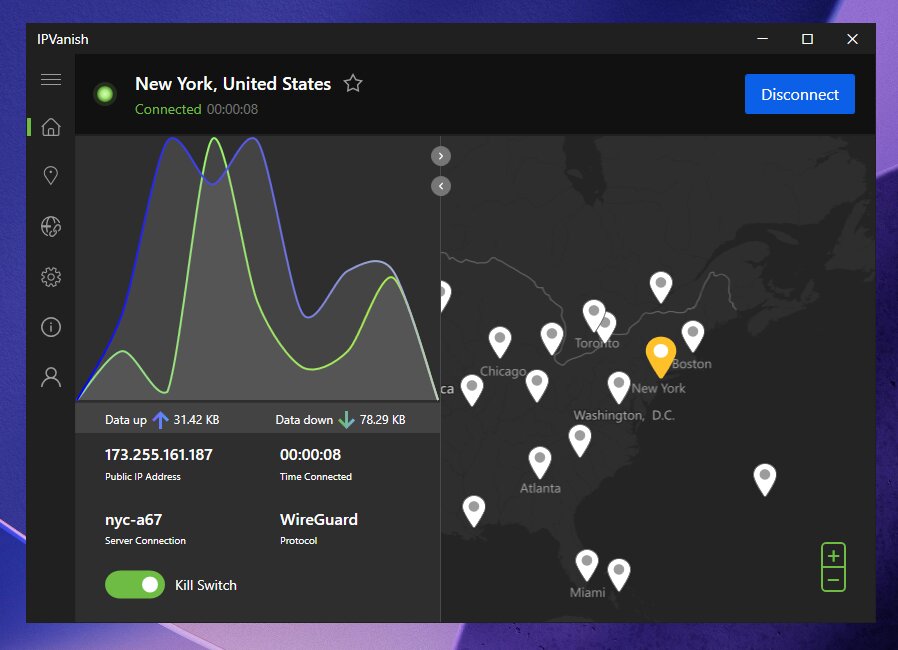Favorite the New York server with the star
The height and width of the screenshot is (650, 898).
click(x=353, y=84)
